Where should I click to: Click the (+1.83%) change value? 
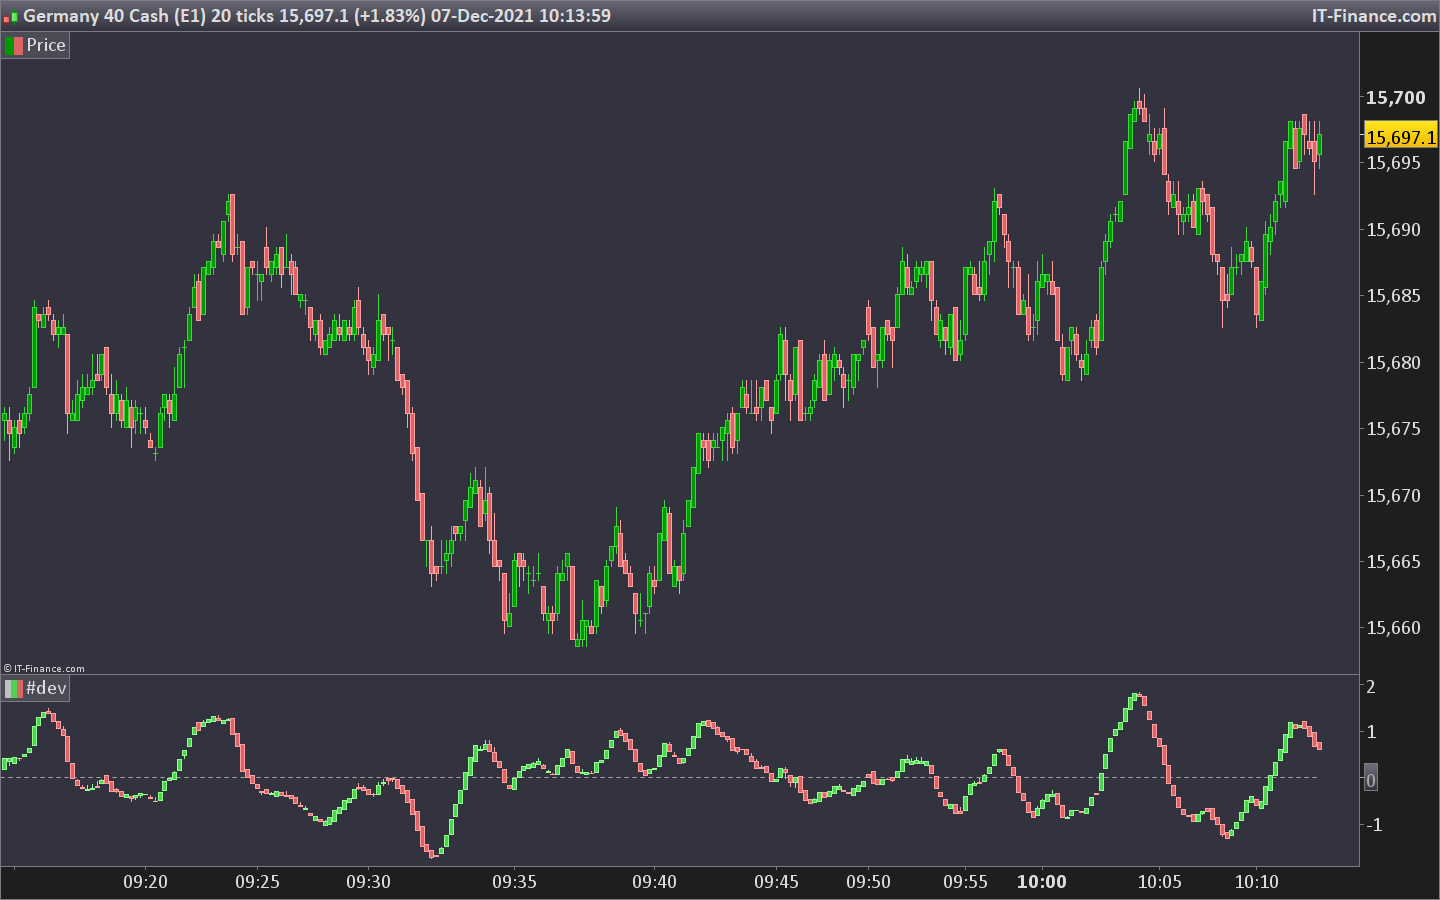[390, 16]
